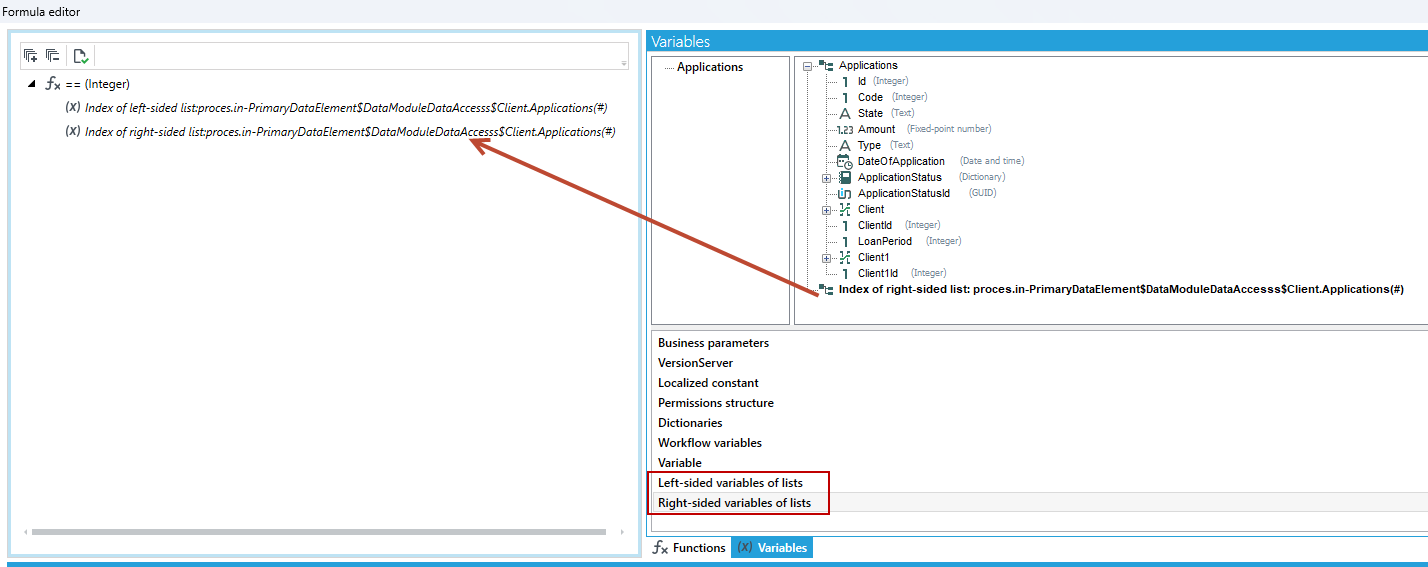Click the scroll left arrow in formula panel
The height and width of the screenshot is (567, 1428).
point(25,532)
